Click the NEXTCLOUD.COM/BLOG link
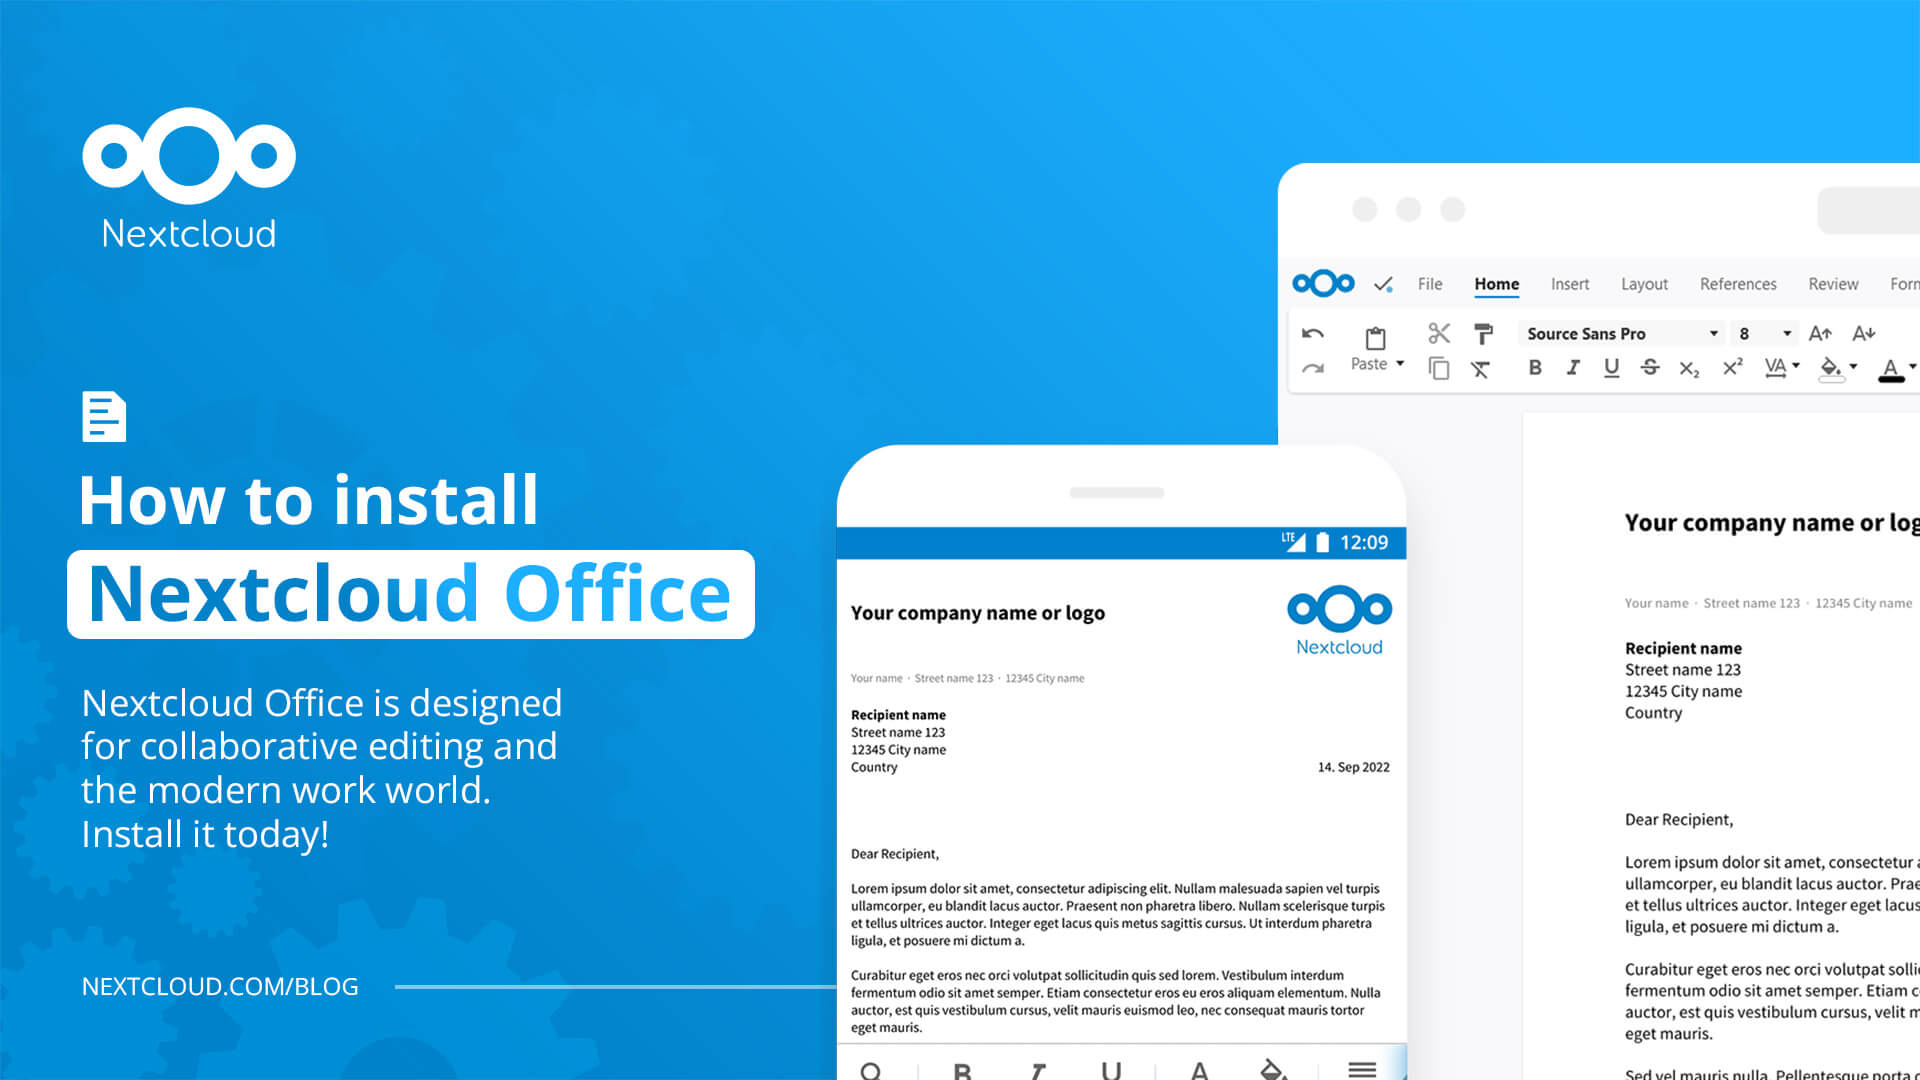The height and width of the screenshot is (1080, 1920). pos(219,985)
